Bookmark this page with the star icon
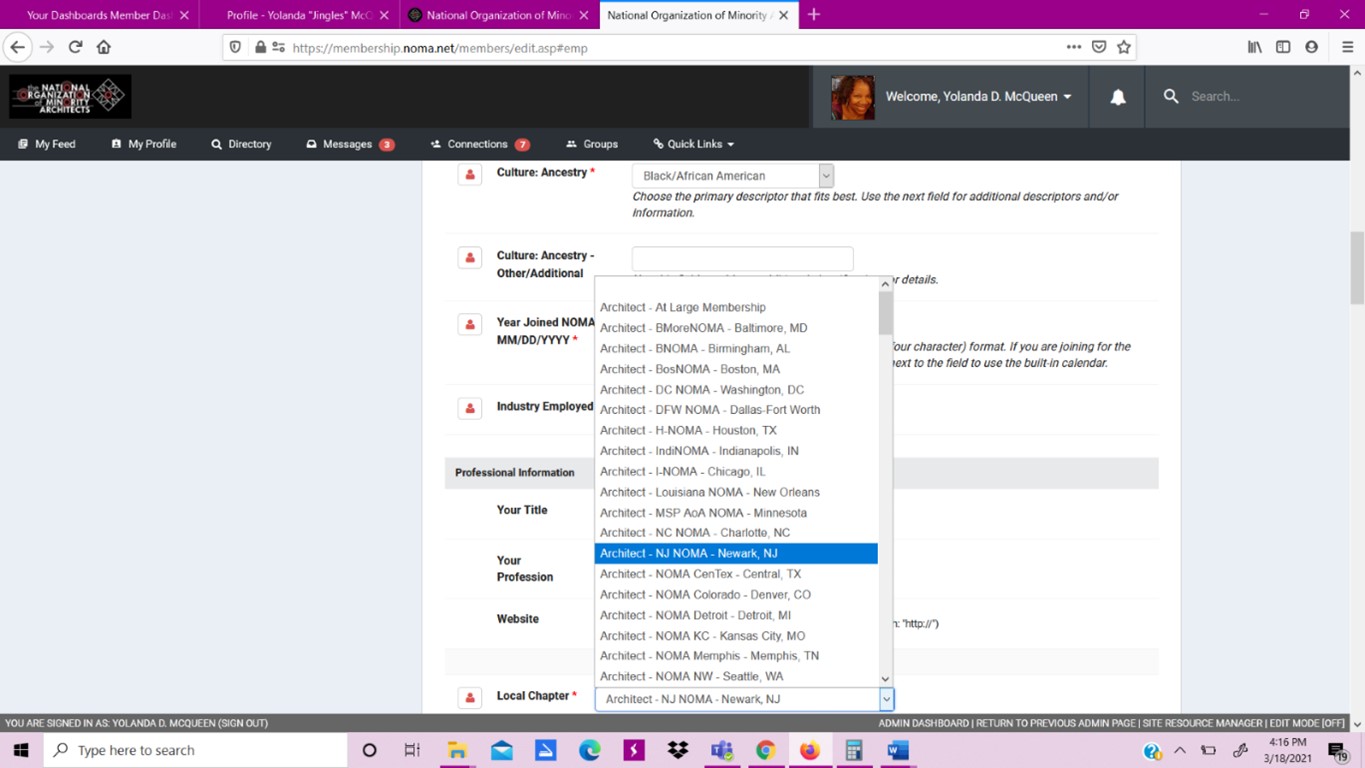Viewport: 1365px width, 768px height. 1124,47
